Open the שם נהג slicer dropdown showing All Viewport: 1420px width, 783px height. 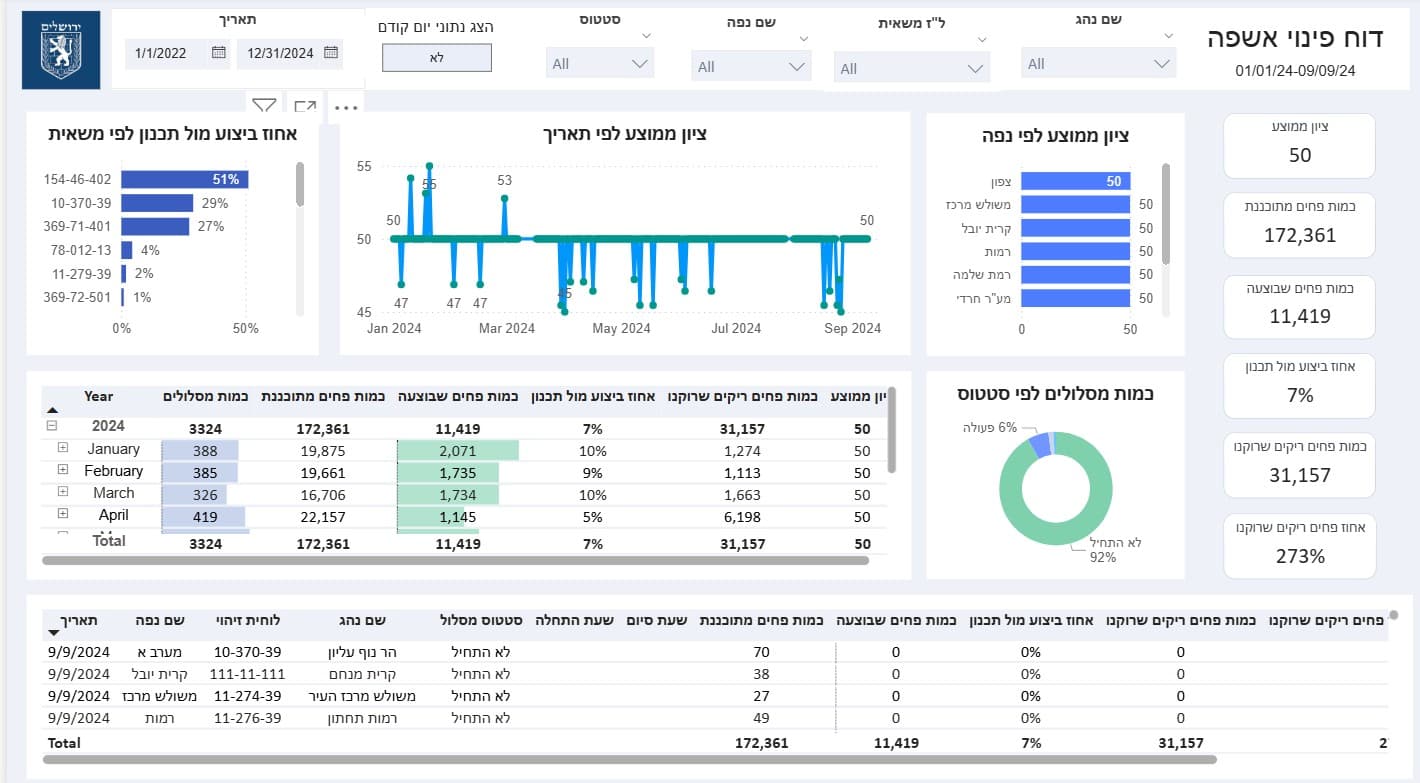click(1099, 64)
